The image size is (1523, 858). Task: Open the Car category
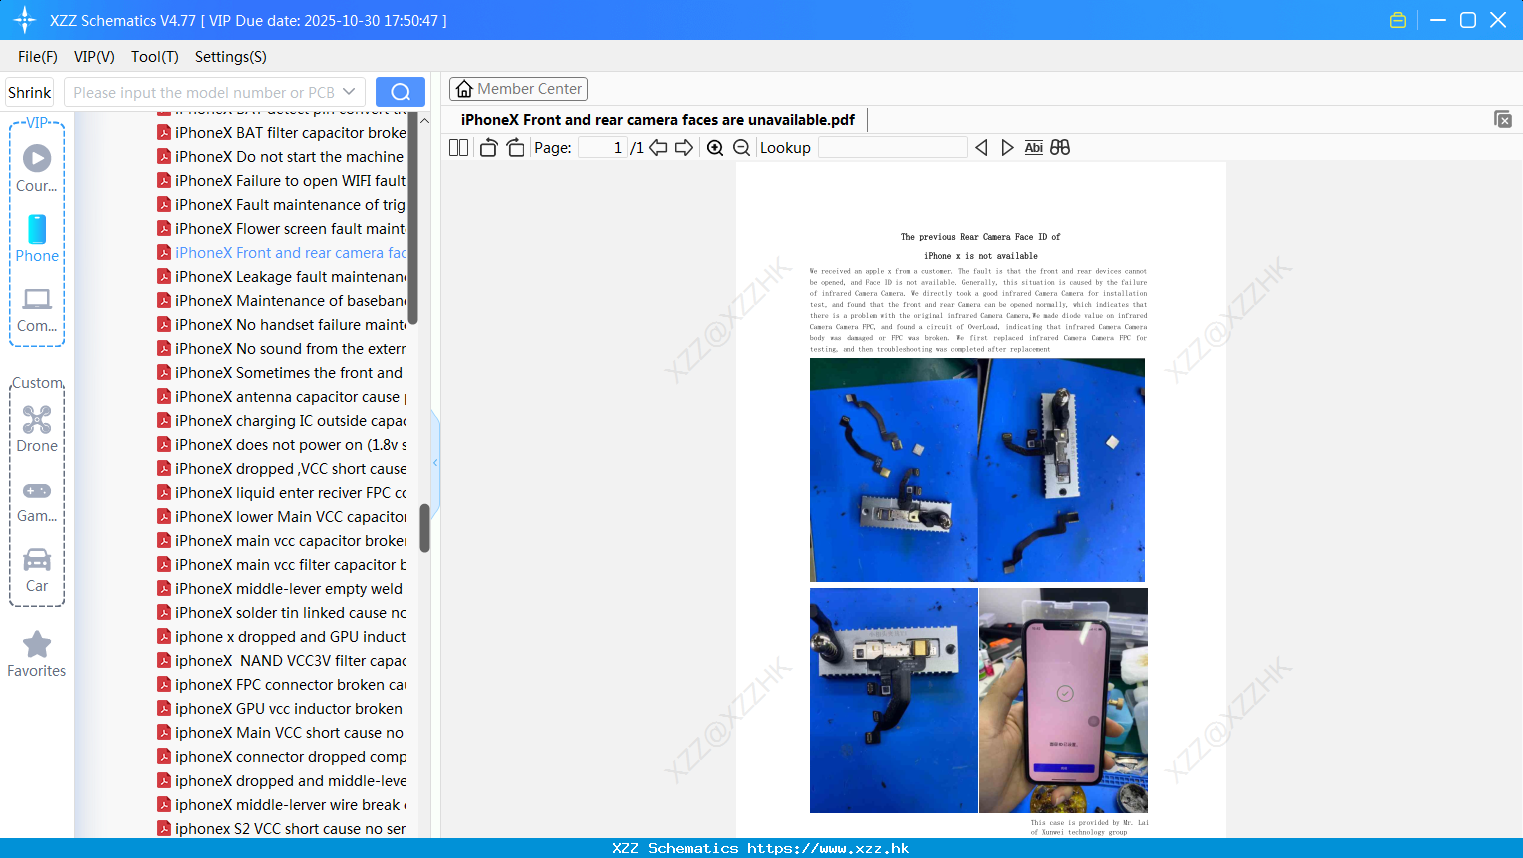[x=37, y=570]
